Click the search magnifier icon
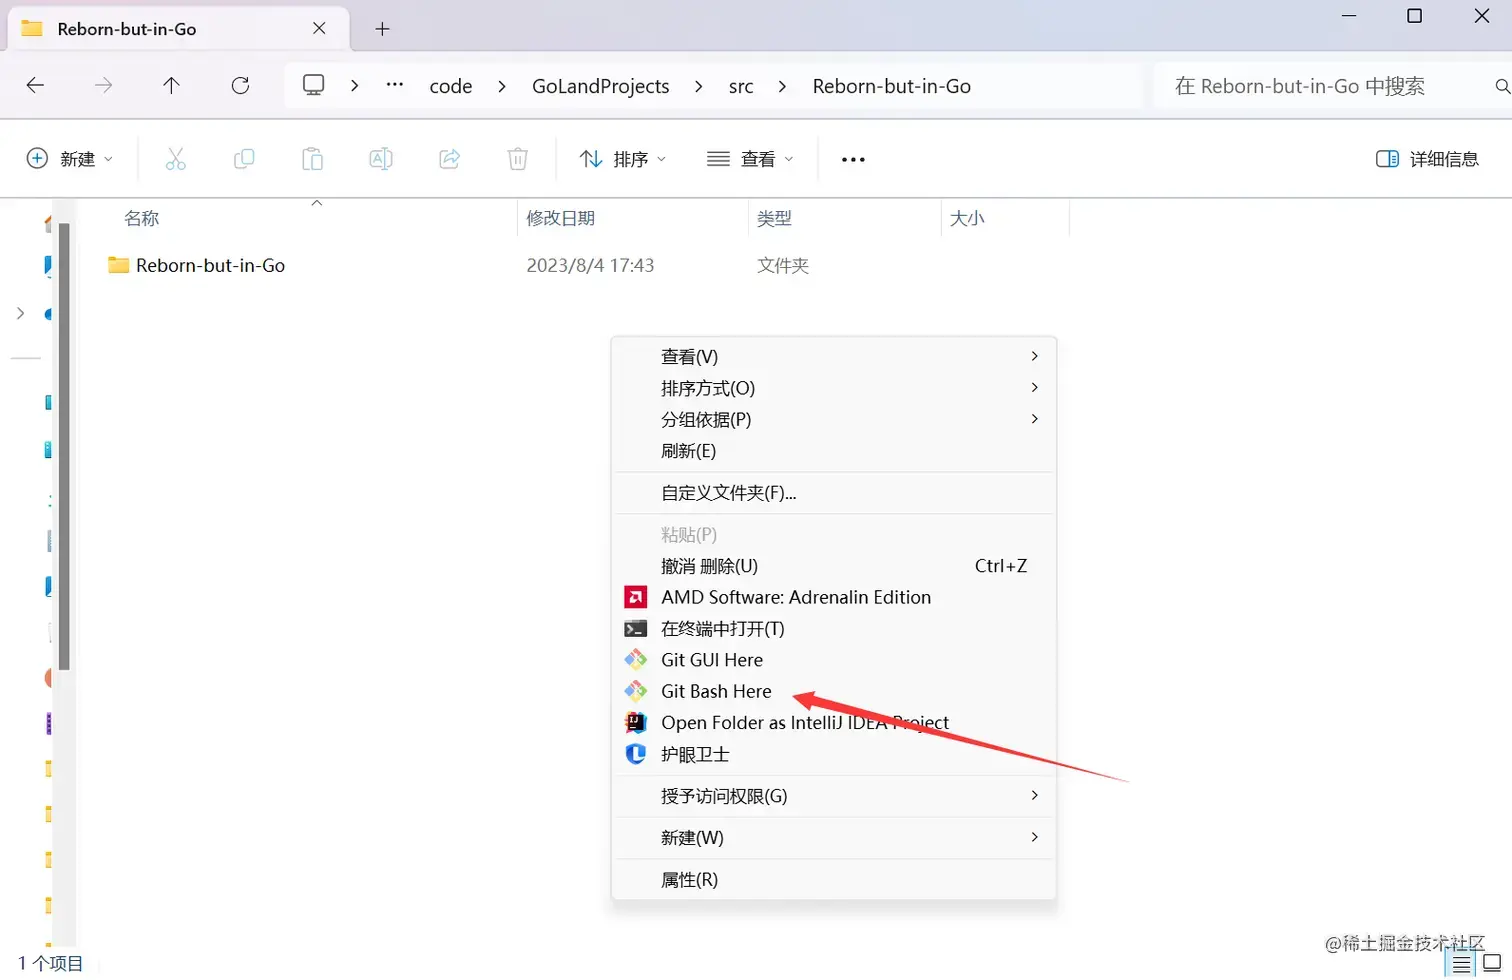Image resolution: width=1512 pixels, height=980 pixels. point(1502,87)
